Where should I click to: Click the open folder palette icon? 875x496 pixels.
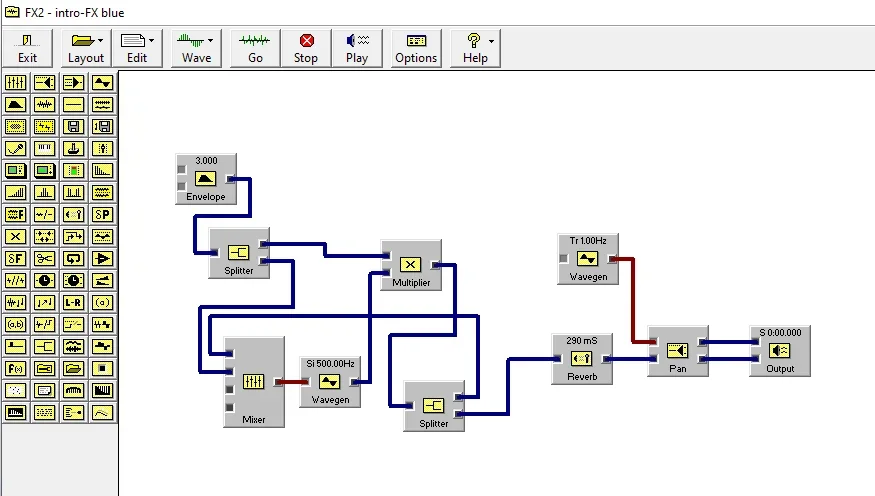(x=74, y=368)
